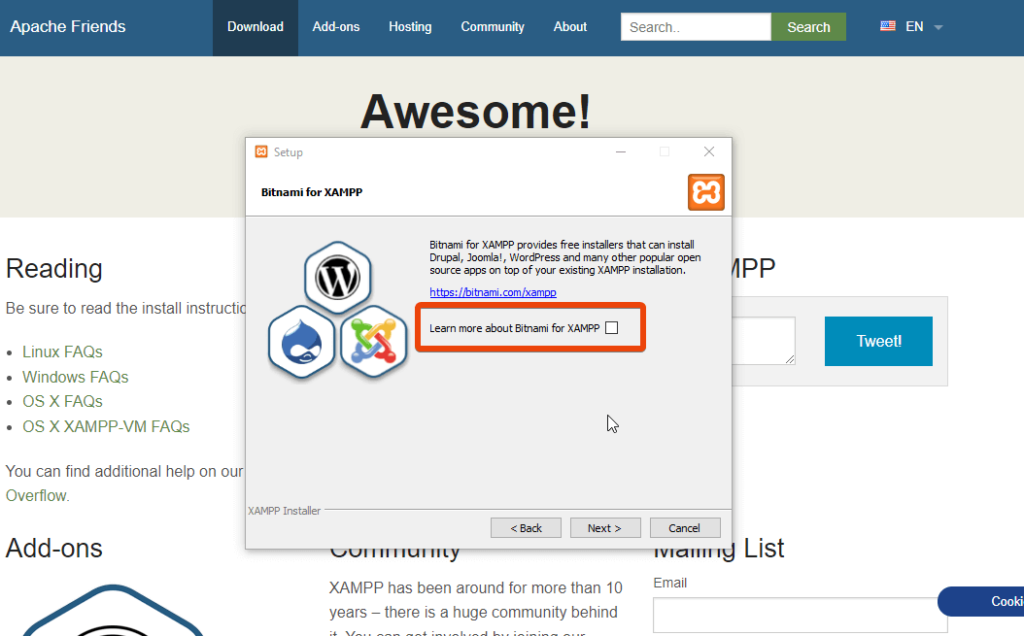The width and height of the screenshot is (1024, 636).
Task: Open the About page from the navbar
Action: [x=570, y=27]
